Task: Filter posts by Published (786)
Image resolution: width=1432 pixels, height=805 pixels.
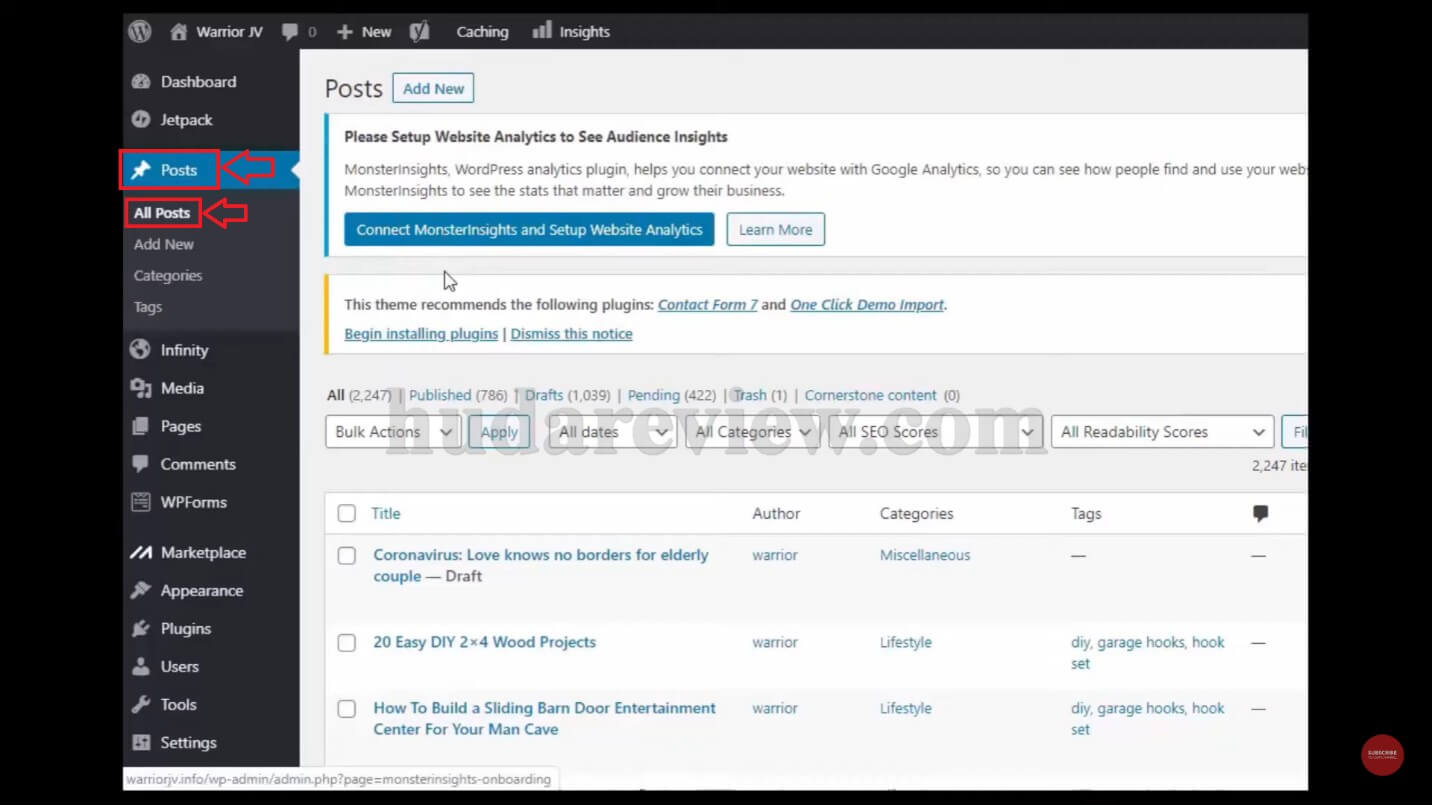Action: click(458, 395)
